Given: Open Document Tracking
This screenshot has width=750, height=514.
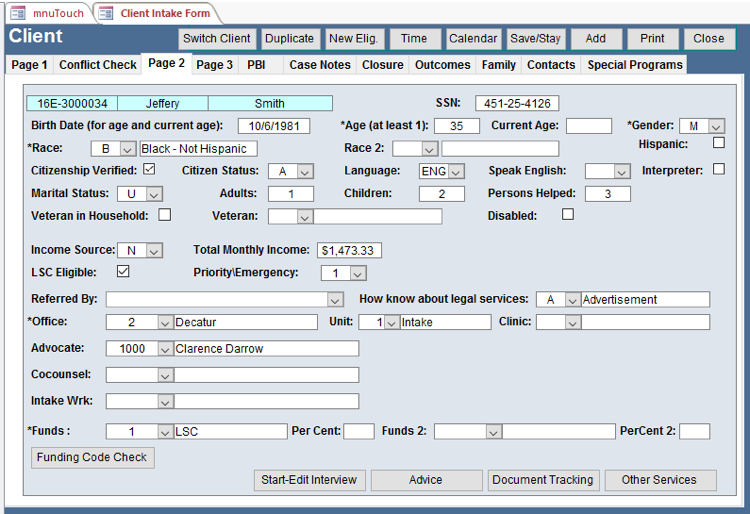Looking at the screenshot, I should click(543, 480).
